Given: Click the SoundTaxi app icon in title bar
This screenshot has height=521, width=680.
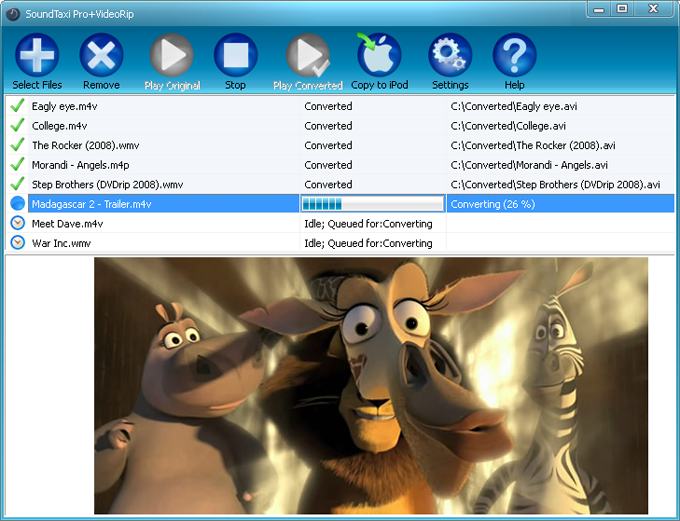Looking at the screenshot, I should coord(13,14).
